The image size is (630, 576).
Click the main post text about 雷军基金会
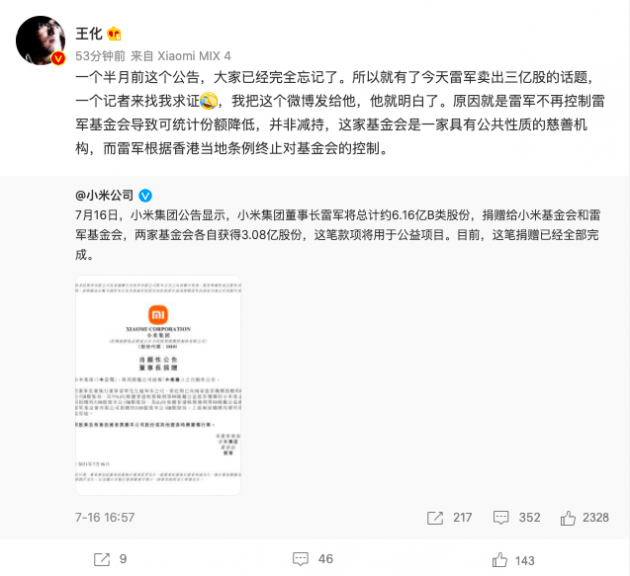tap(340, 113)
